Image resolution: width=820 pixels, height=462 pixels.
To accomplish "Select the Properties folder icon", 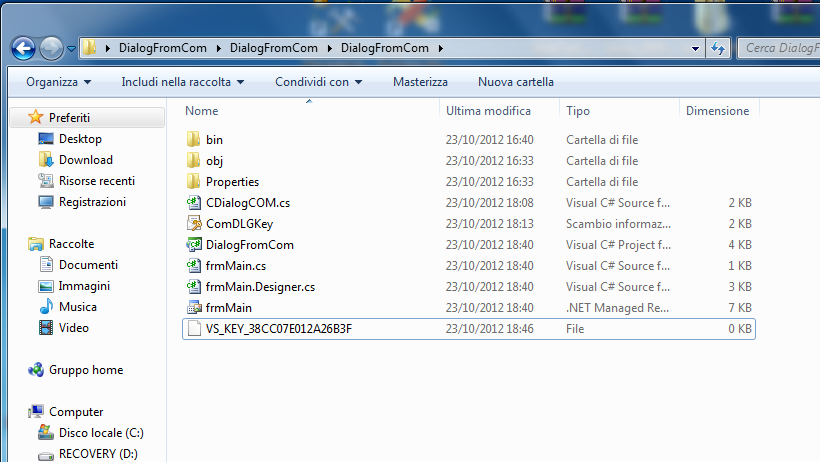I will tap(193, 181).
